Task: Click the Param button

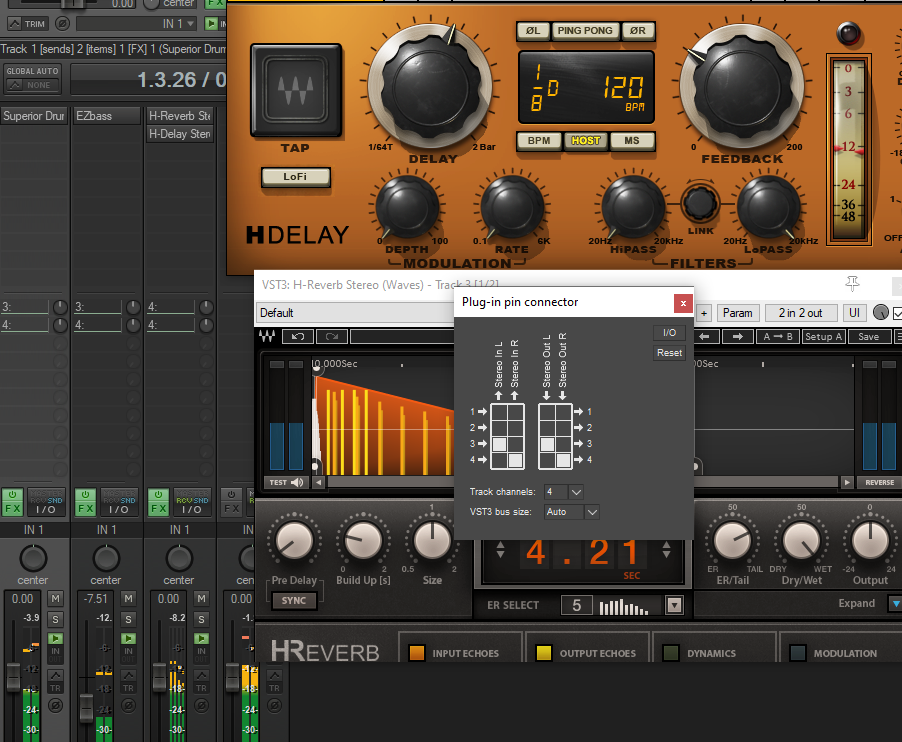Action: (737, 313)
